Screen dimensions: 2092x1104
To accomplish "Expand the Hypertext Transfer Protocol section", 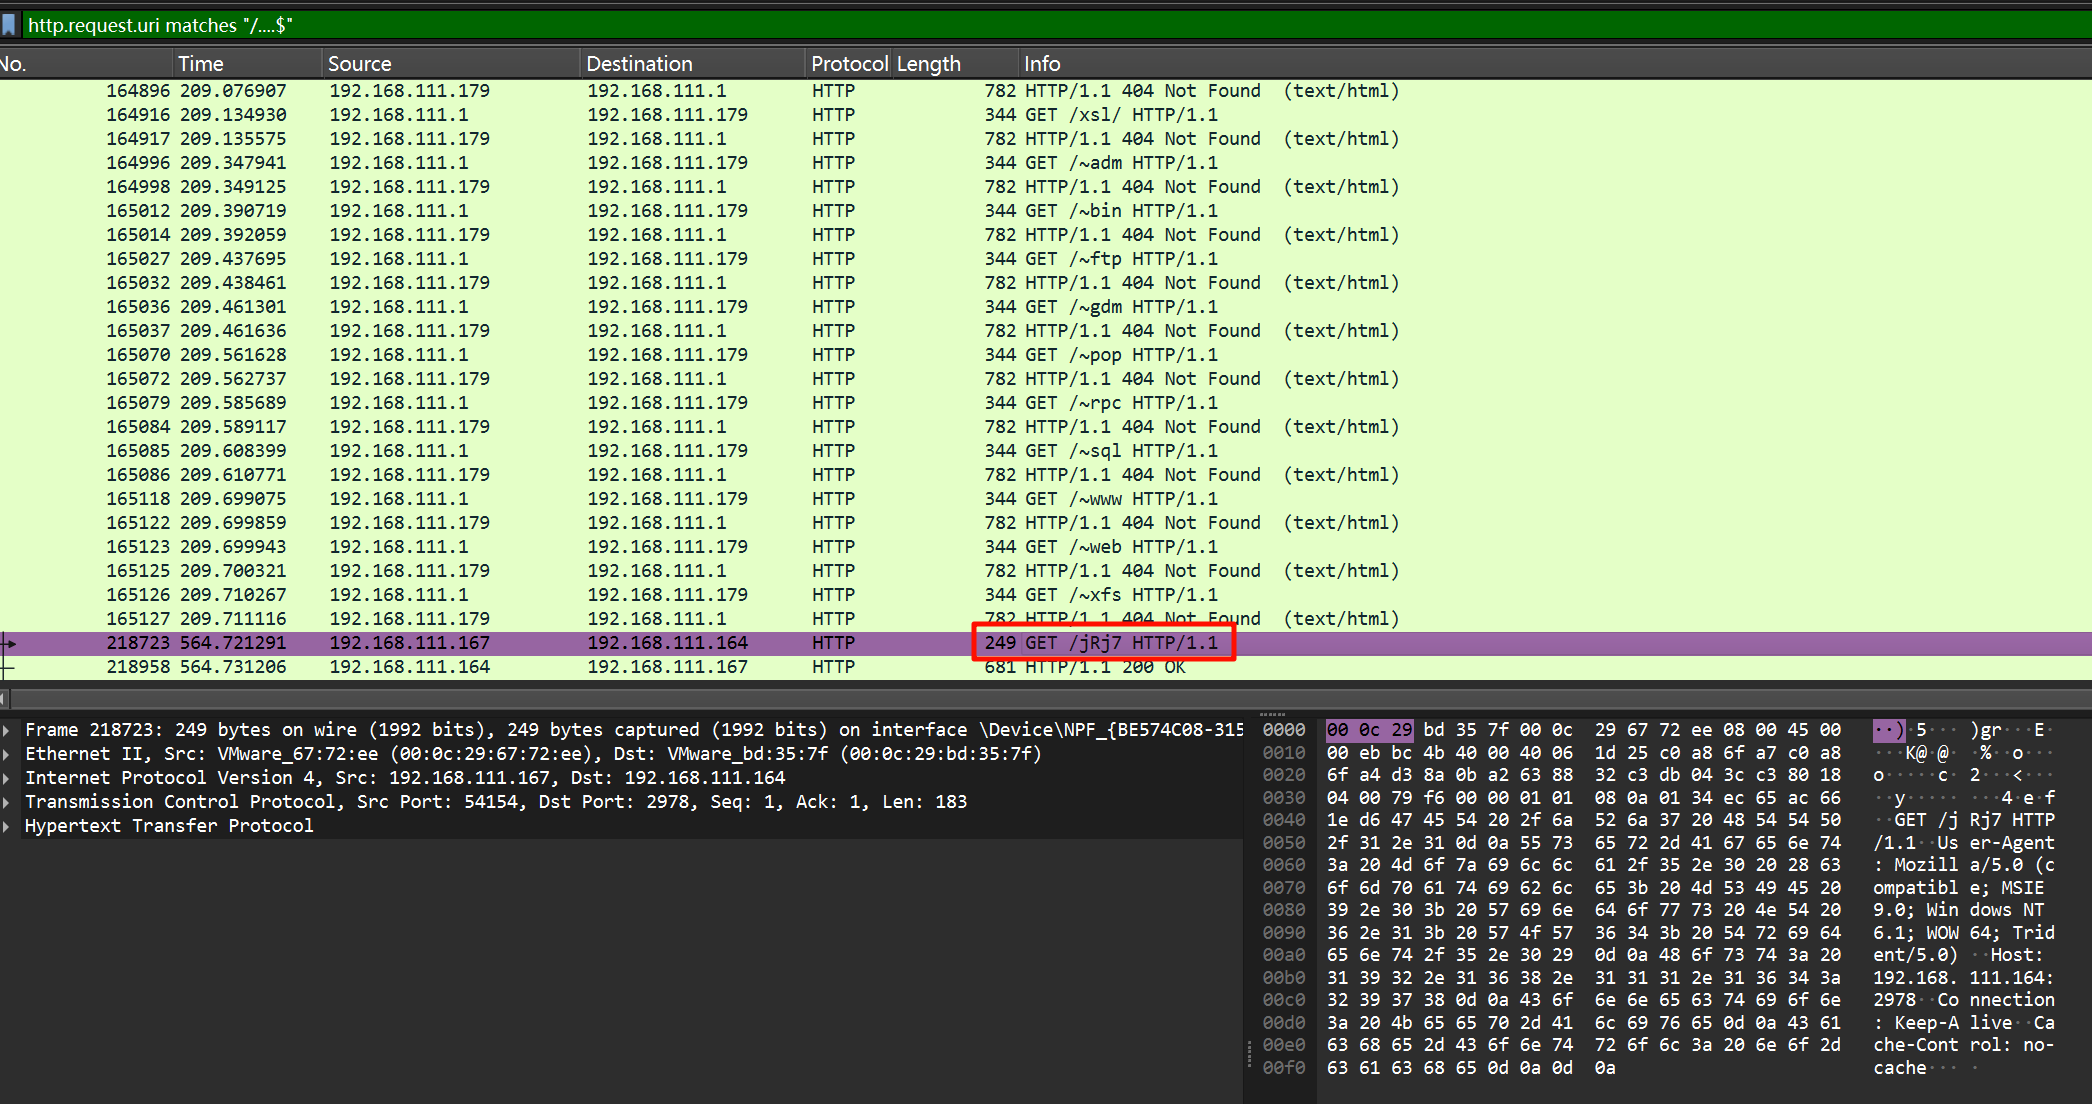I will pyautogui.click(x=7, y=826).
